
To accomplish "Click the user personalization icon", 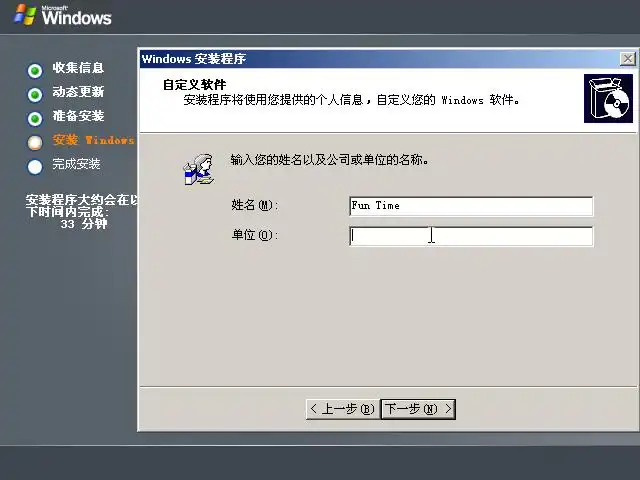I will (x=199, y=169).
